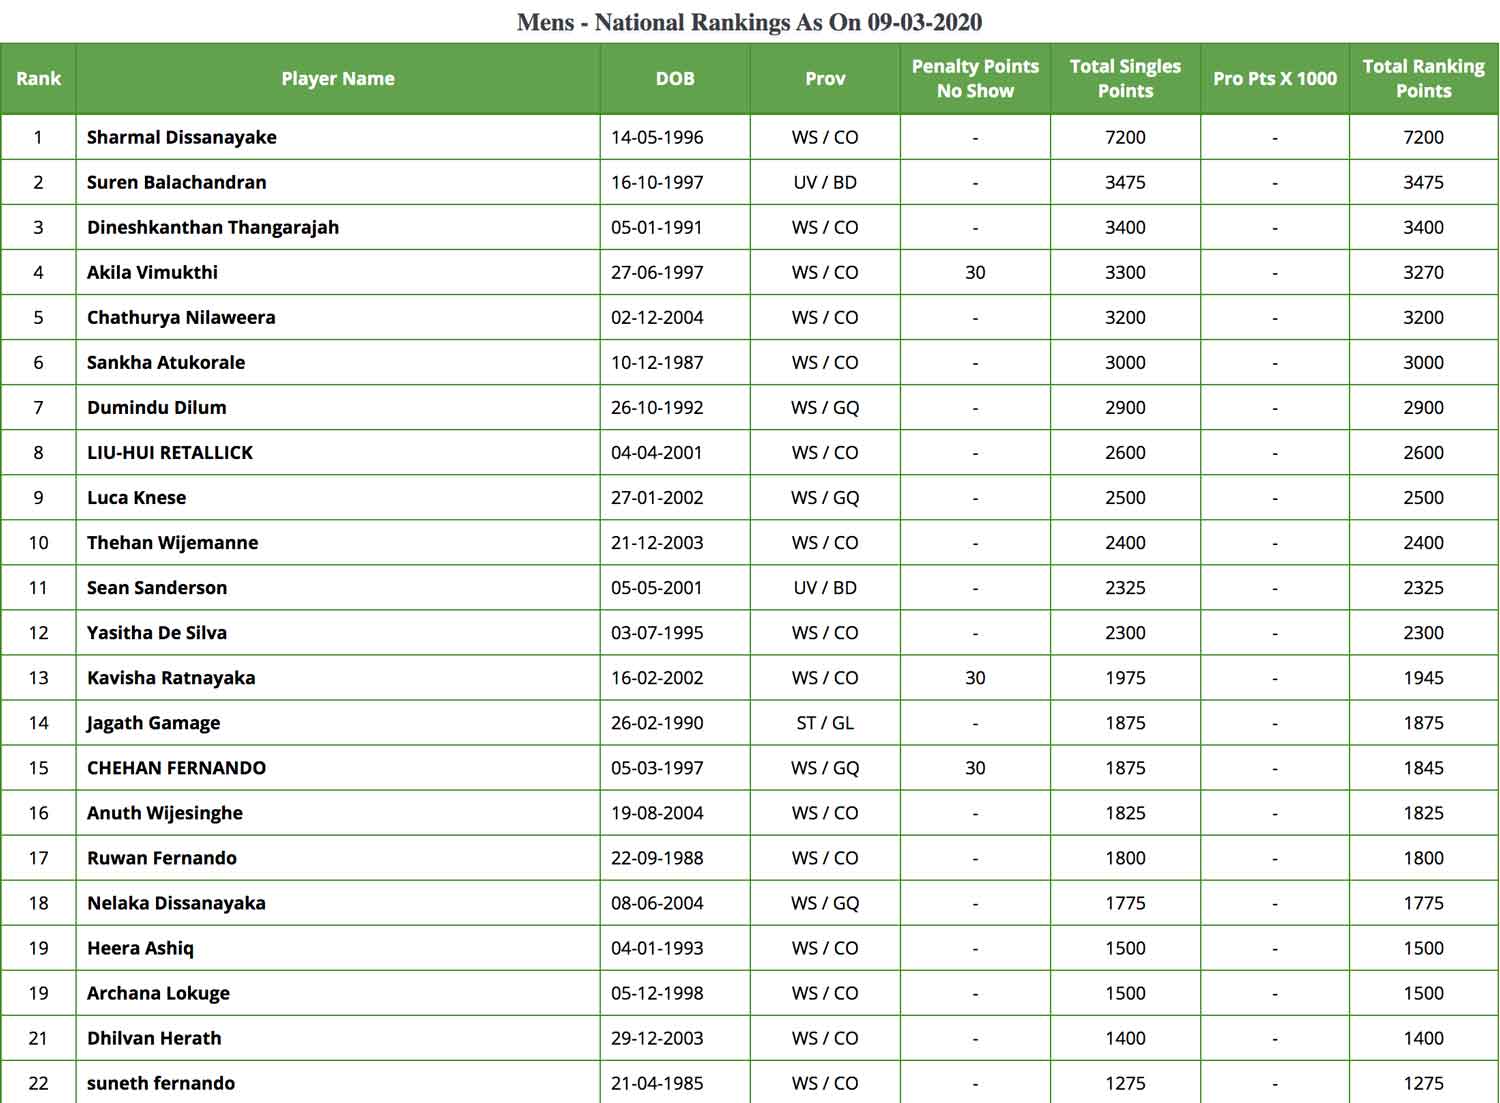Click the DOB column header

coord(675,78)
